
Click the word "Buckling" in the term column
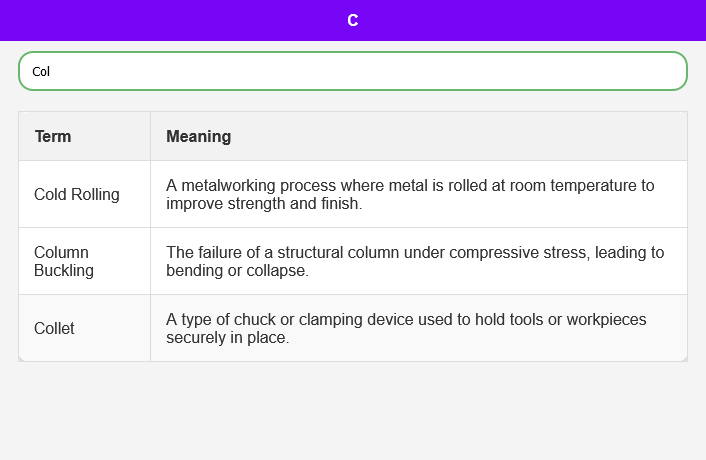coord(64,270)
